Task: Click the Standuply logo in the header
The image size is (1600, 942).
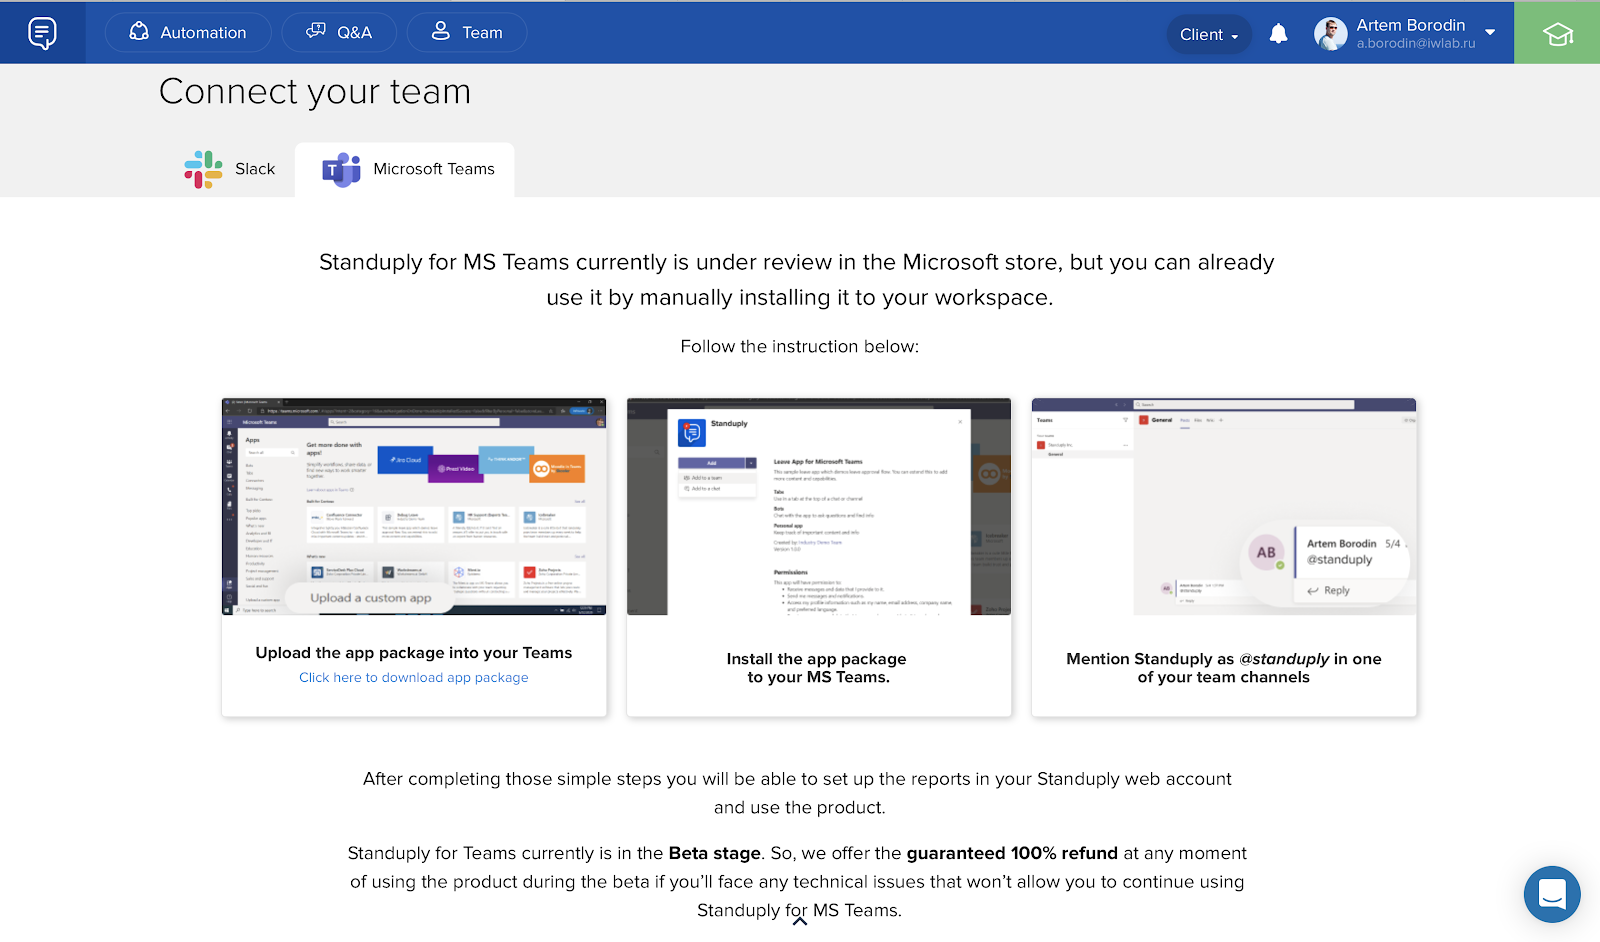Action: coord(42,33)
